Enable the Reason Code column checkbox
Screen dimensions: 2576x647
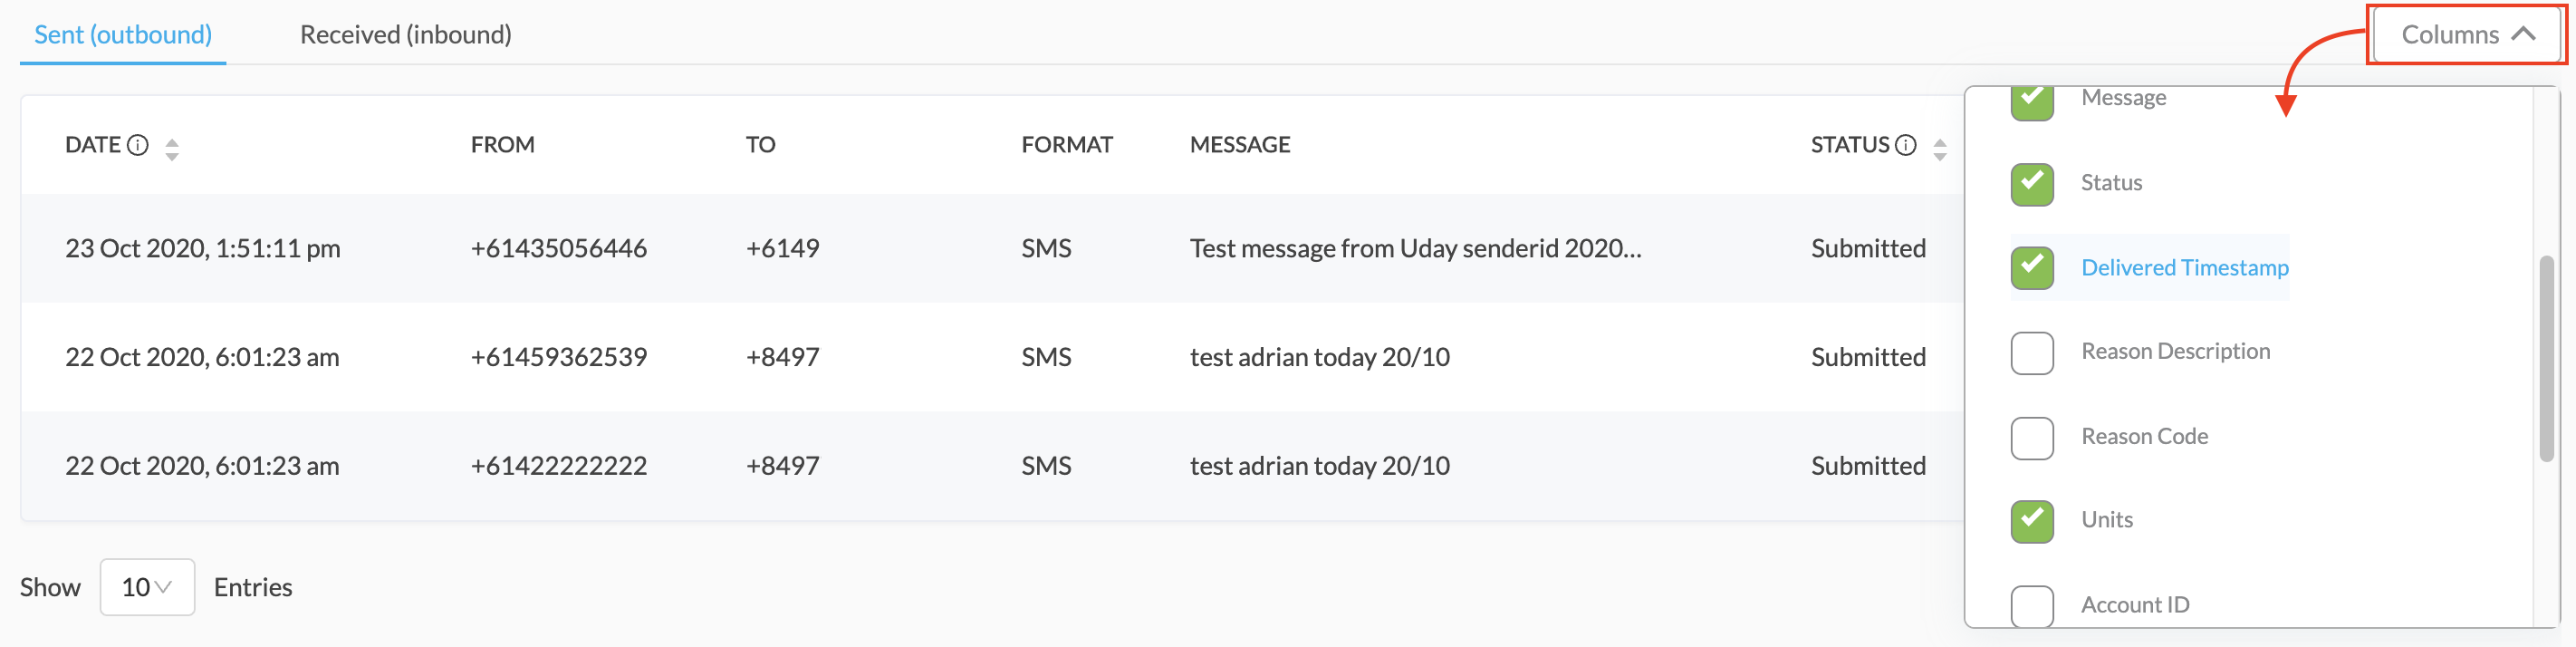[2032, 438]
